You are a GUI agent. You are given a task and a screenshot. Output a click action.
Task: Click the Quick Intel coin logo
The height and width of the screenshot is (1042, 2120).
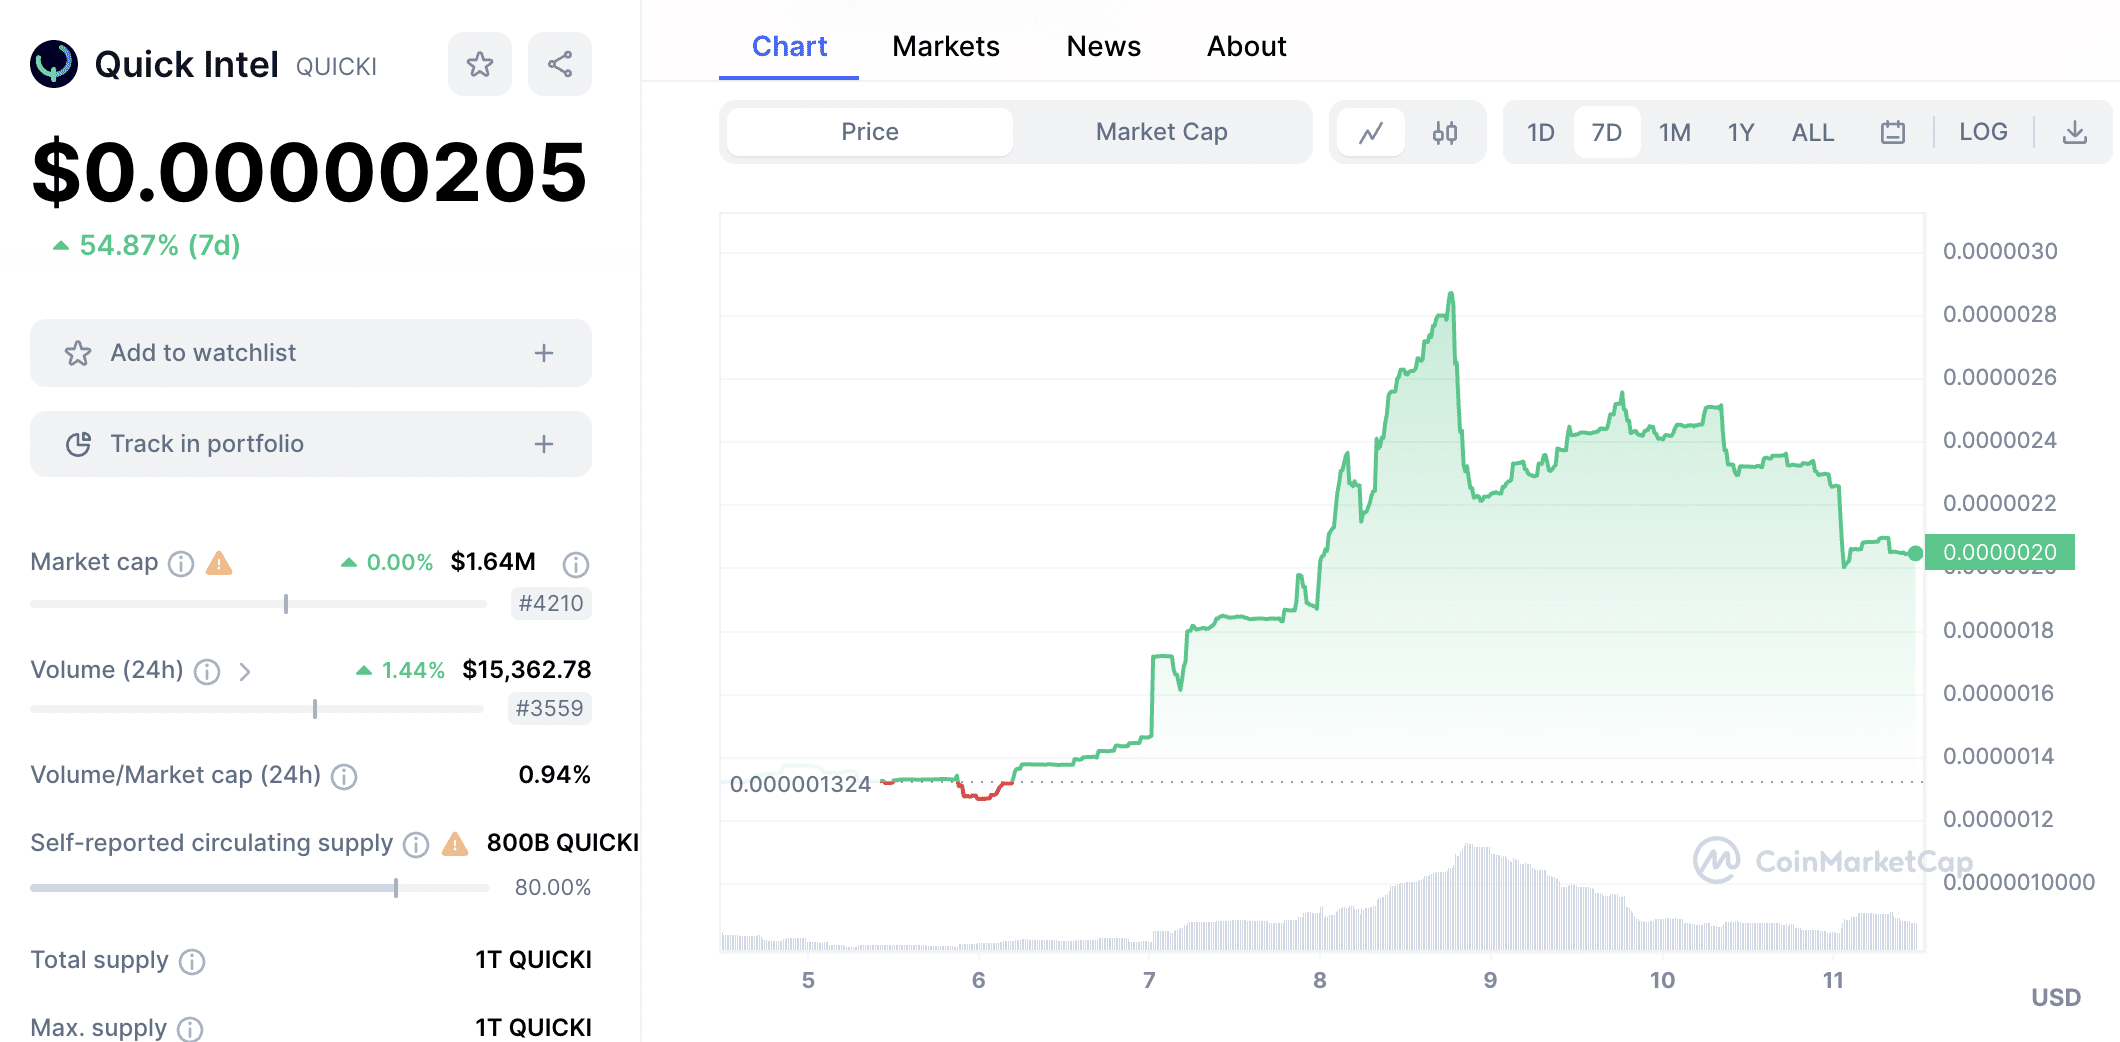coord(54,64)
